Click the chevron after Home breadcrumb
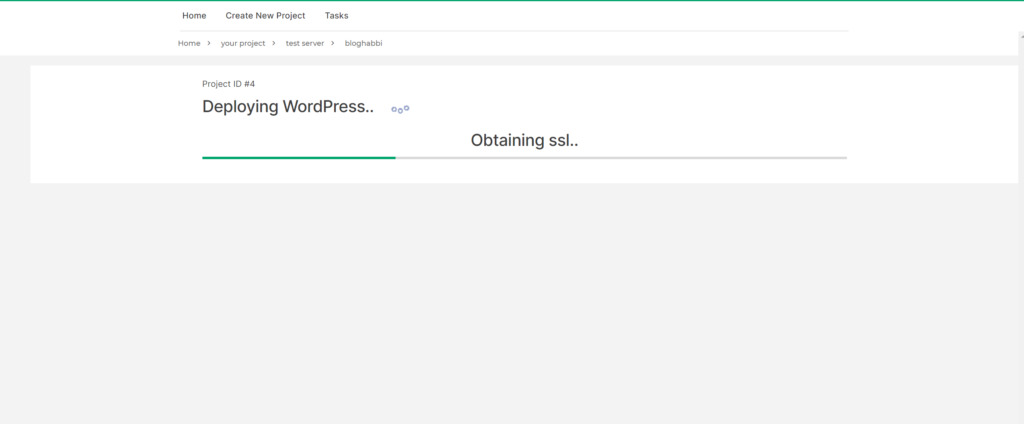This screenshot has width=1024, height=424. point(209,43)
